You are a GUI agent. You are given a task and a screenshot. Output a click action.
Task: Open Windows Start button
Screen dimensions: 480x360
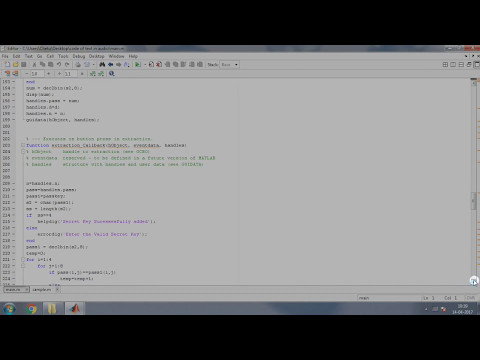[x=9, y=309]
